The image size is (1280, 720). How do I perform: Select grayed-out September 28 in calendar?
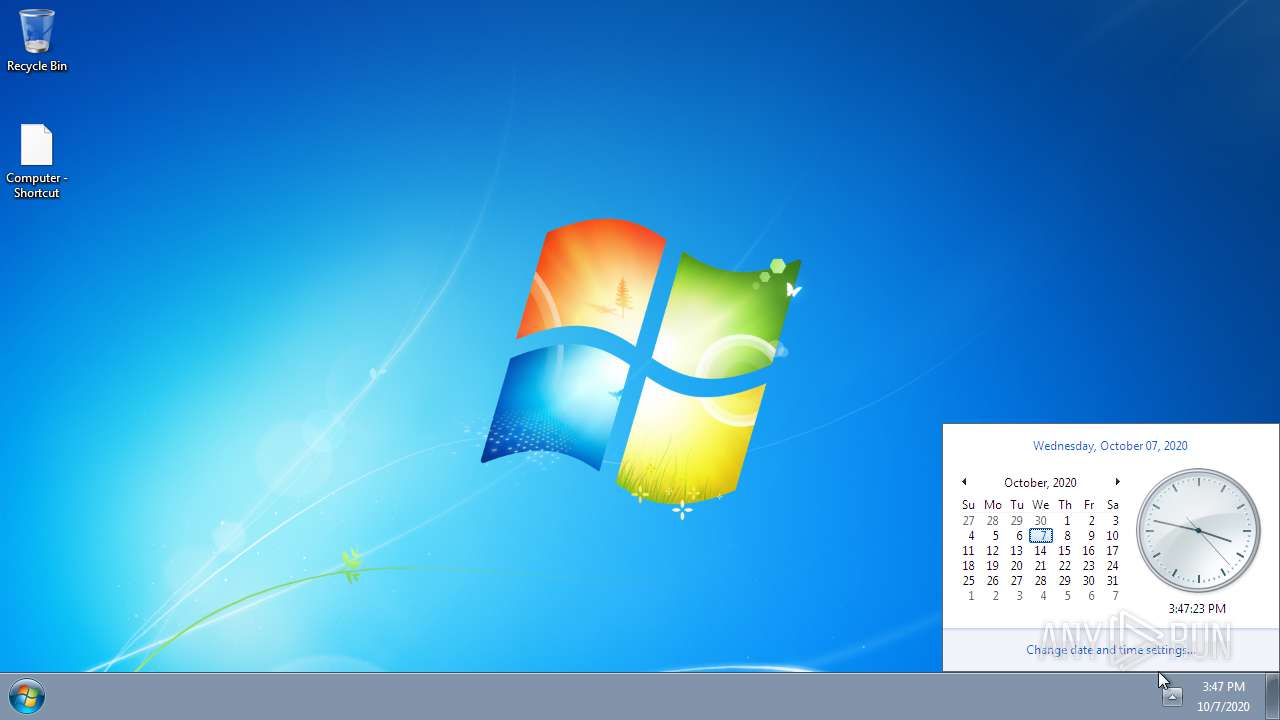pyautogui.click(x=993, y=521)
